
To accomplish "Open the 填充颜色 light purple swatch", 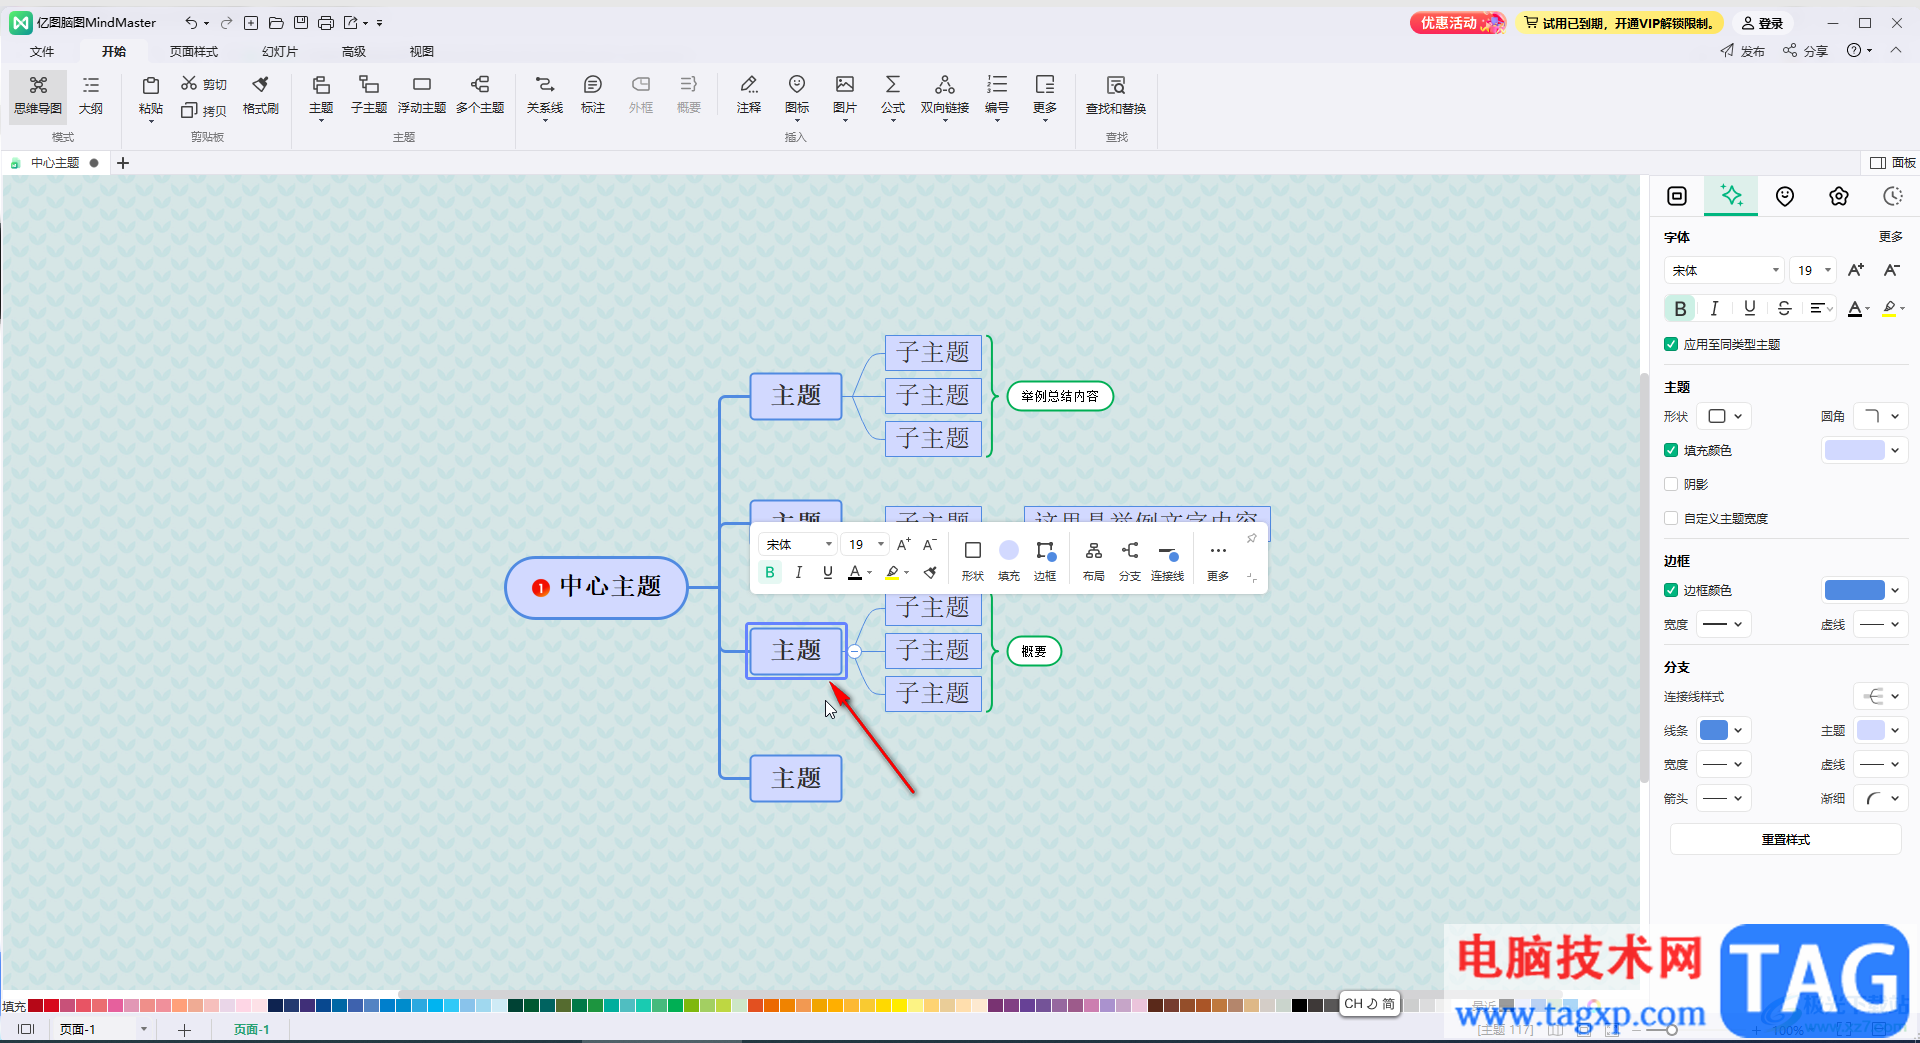I will [1865, 450].
